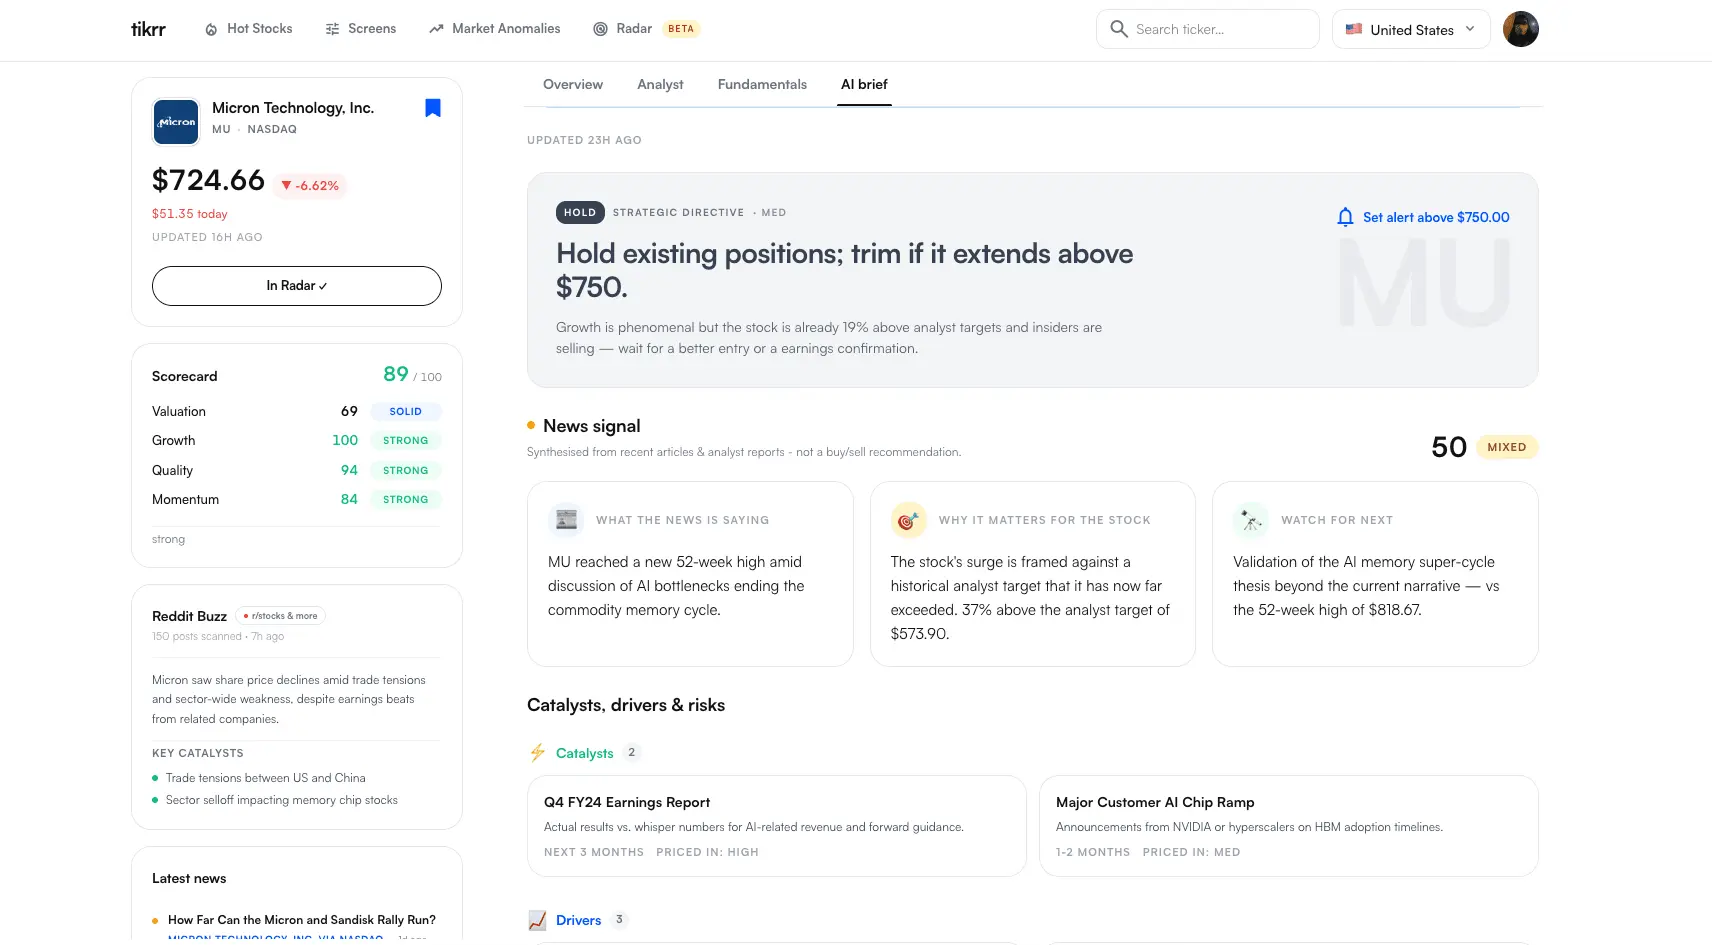Click the scorecard value 89
This screenshot has width=1712, height=945.
point(396,374)
